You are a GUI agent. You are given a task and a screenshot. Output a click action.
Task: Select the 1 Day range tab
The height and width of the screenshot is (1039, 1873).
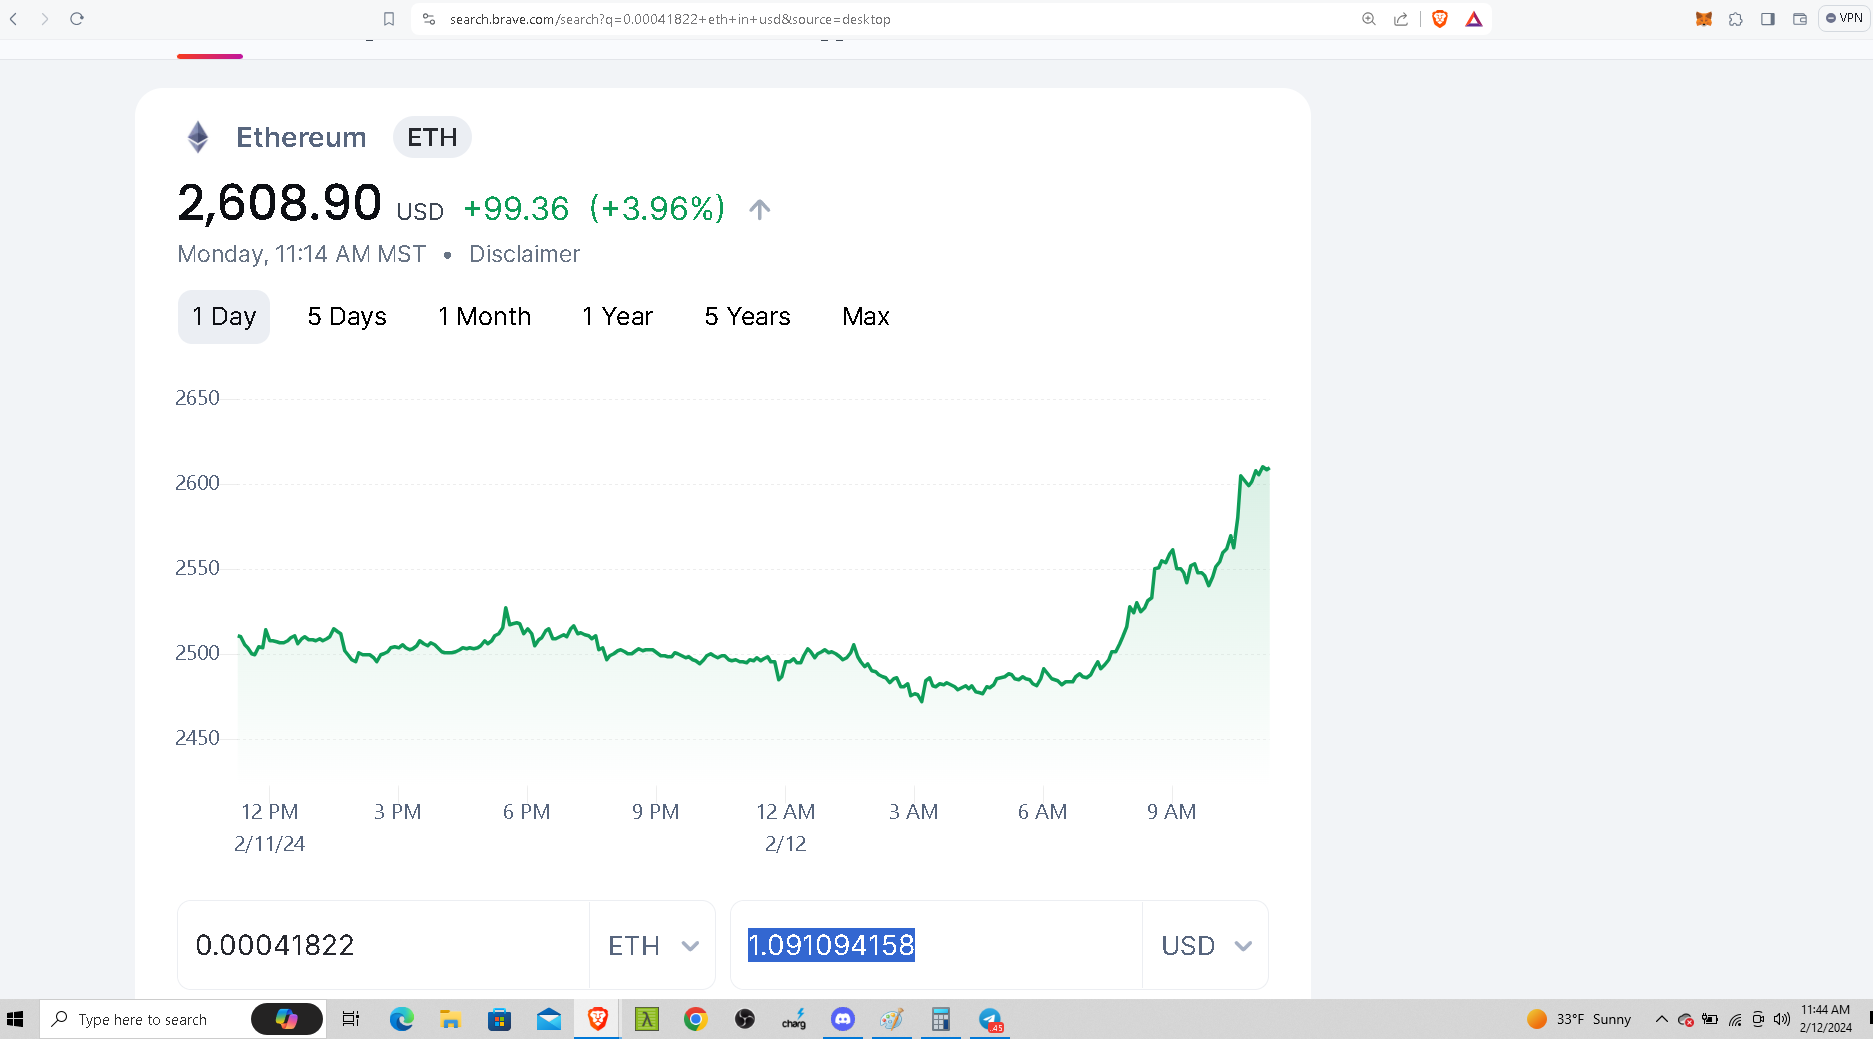tap(224, 317)
